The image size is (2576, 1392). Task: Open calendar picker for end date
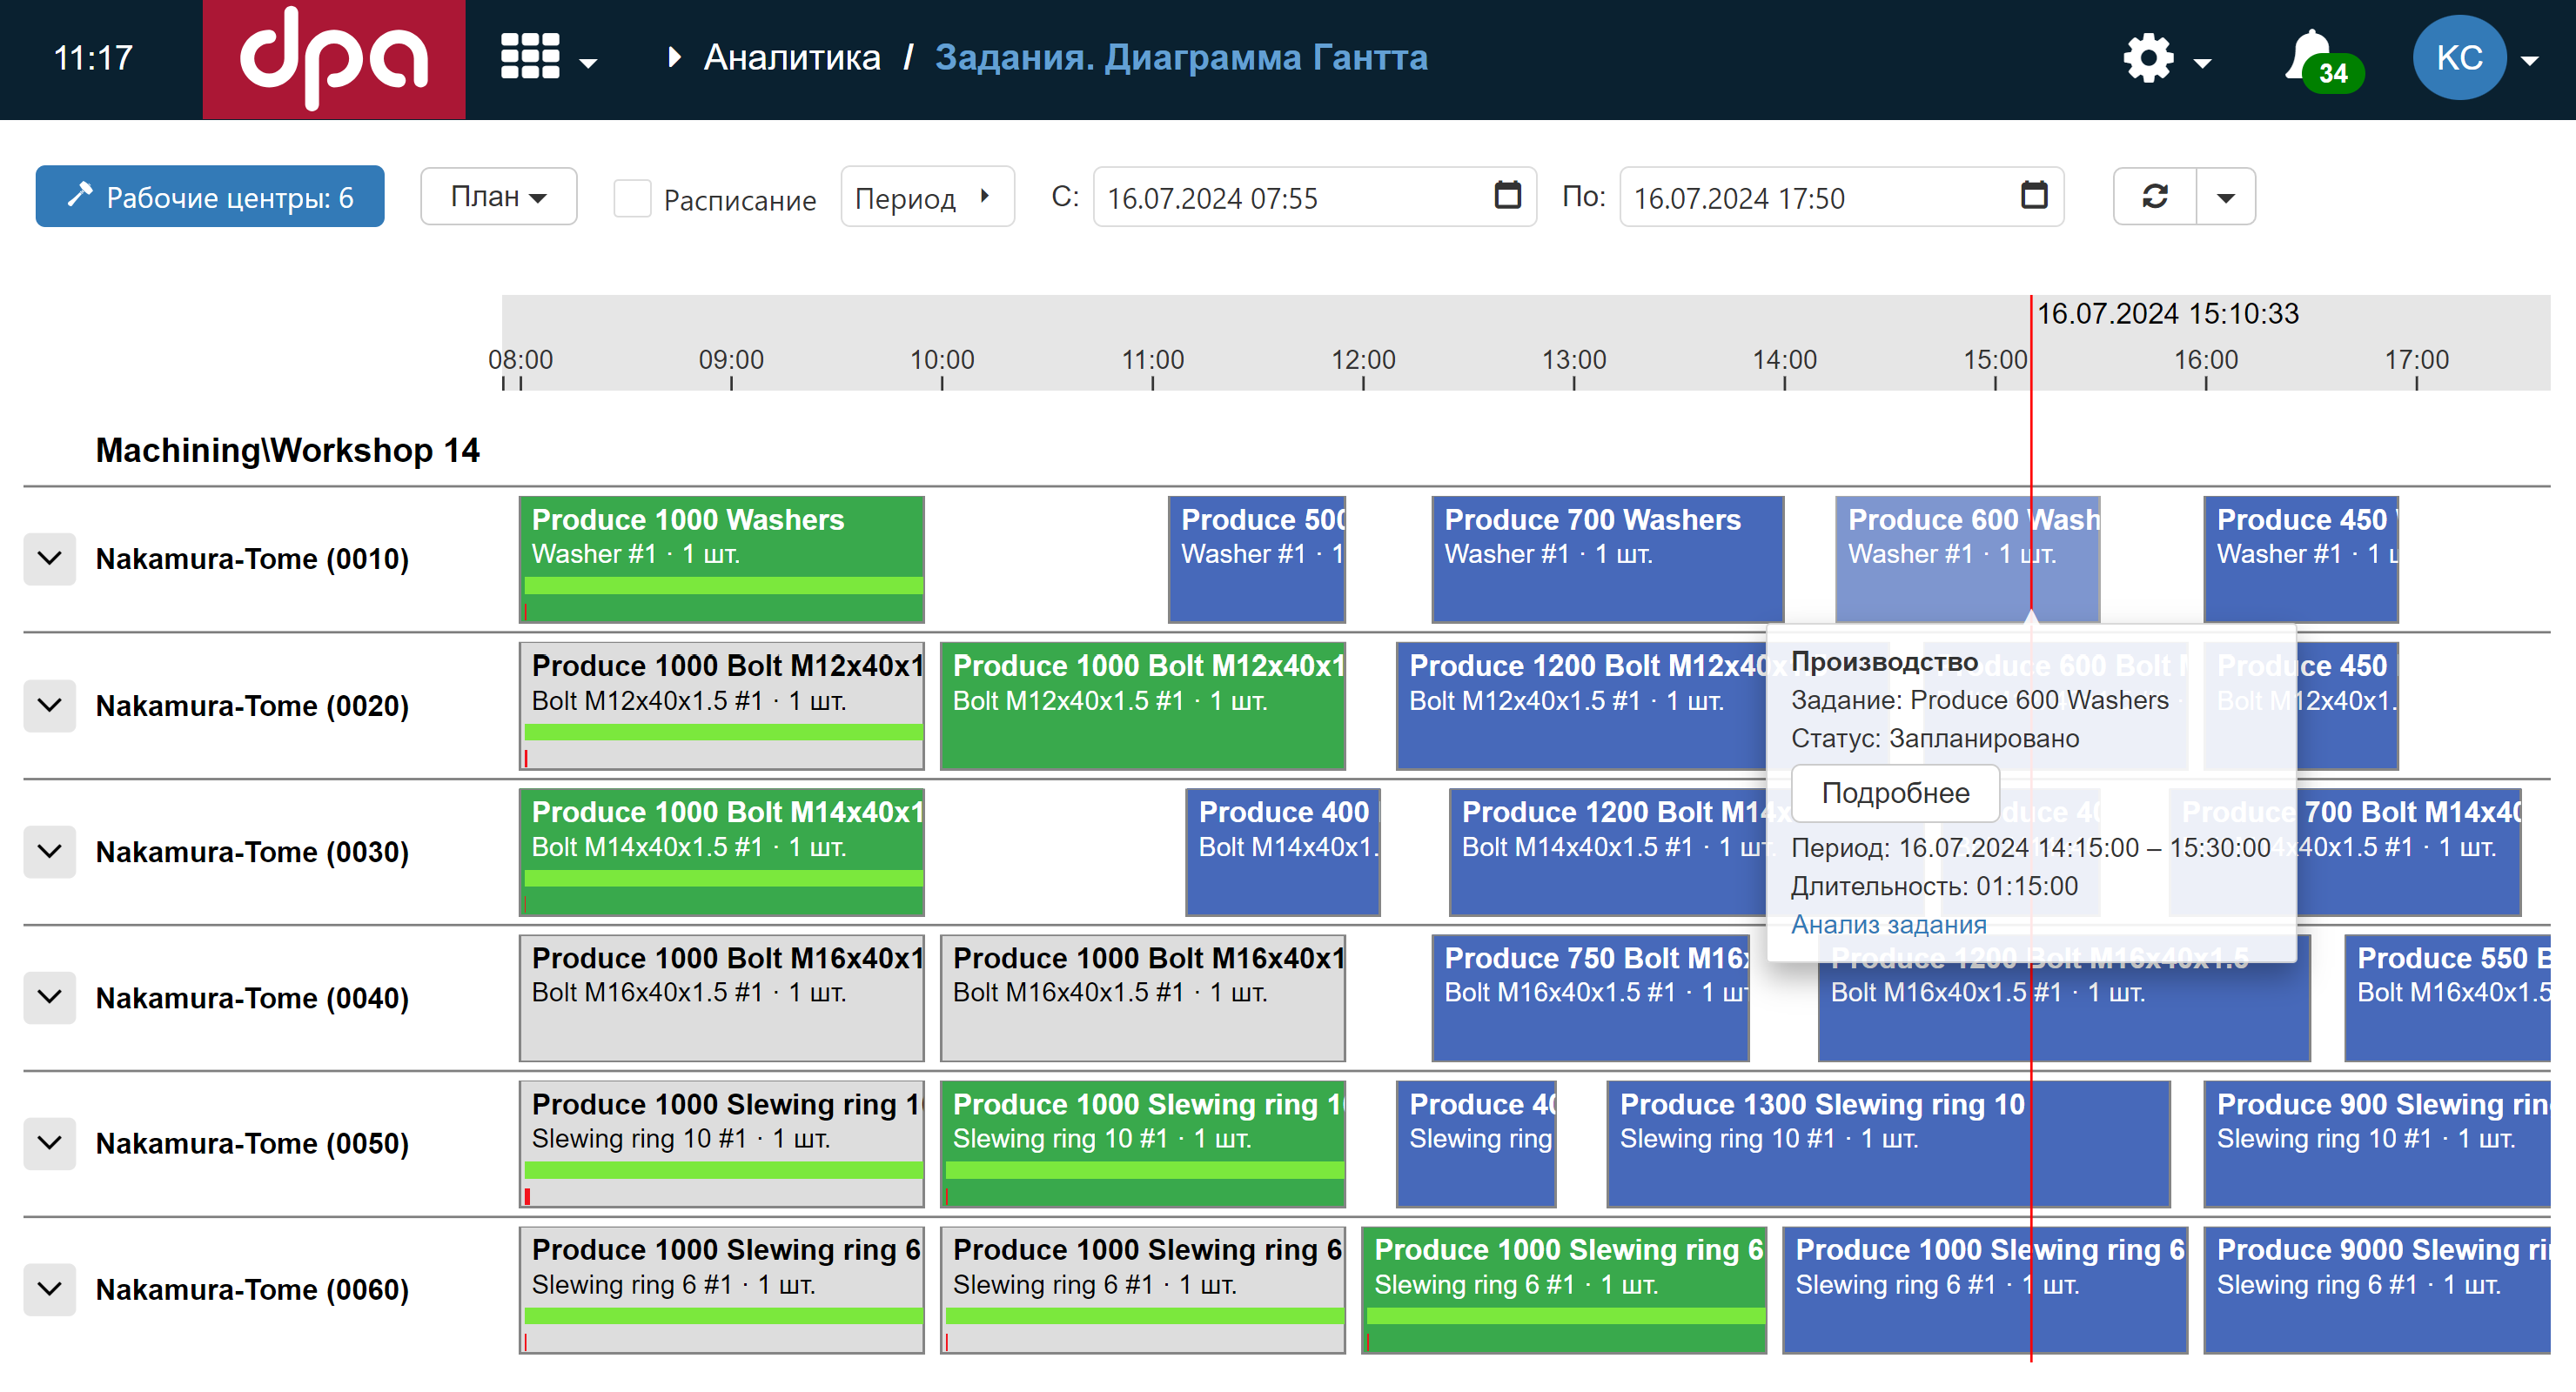(x=2034, y=196)
